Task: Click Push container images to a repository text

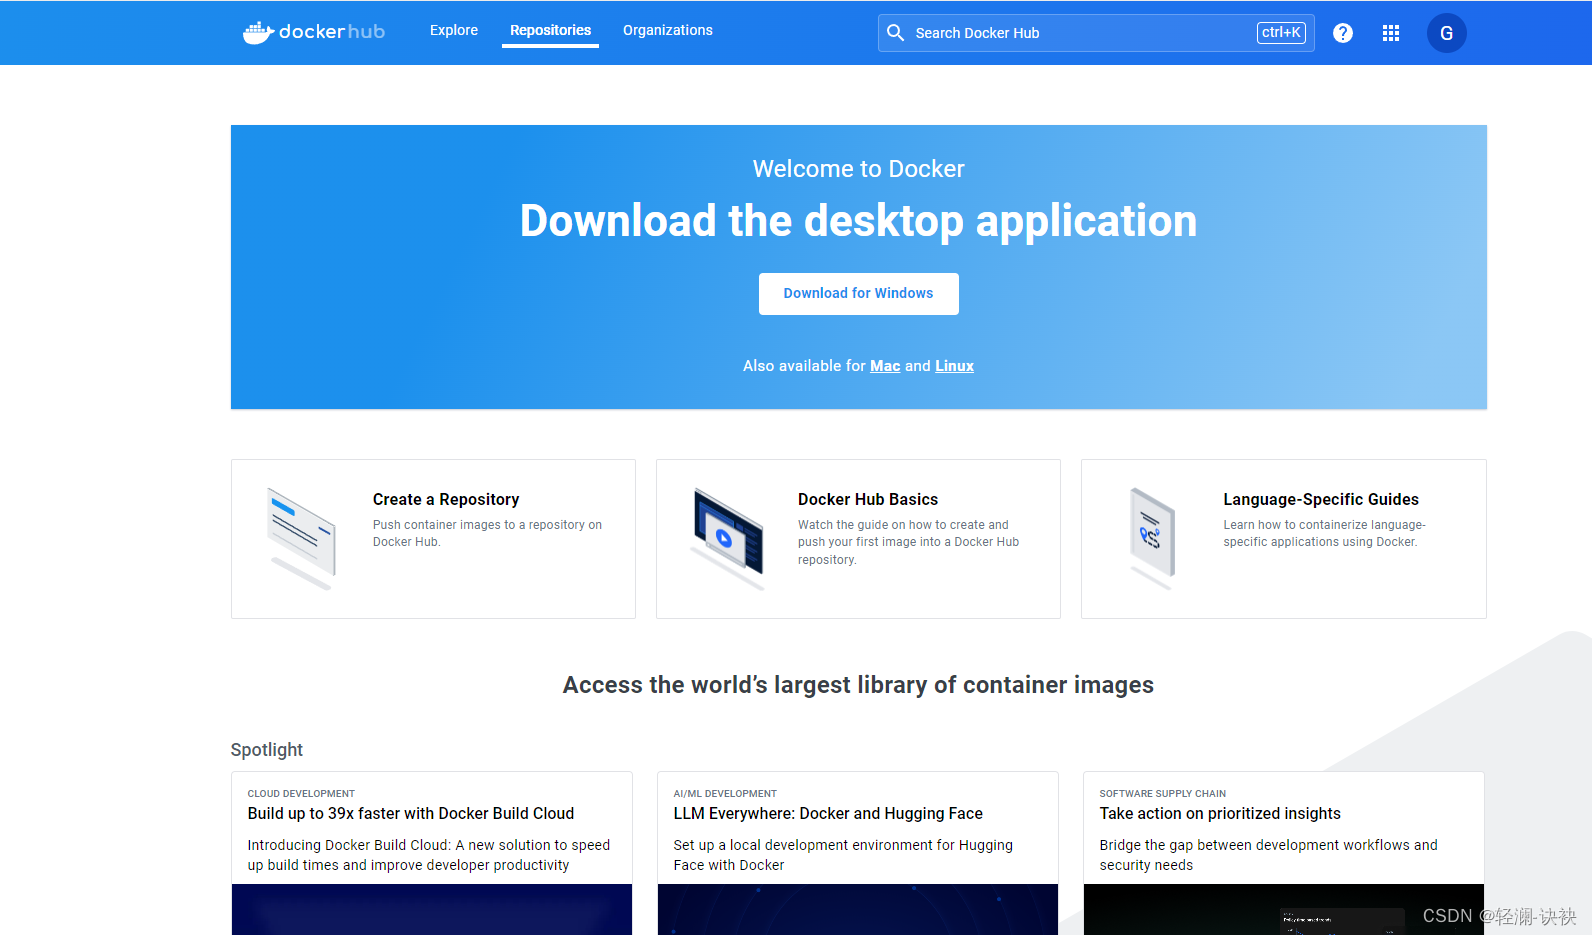Action: point(487,533)
